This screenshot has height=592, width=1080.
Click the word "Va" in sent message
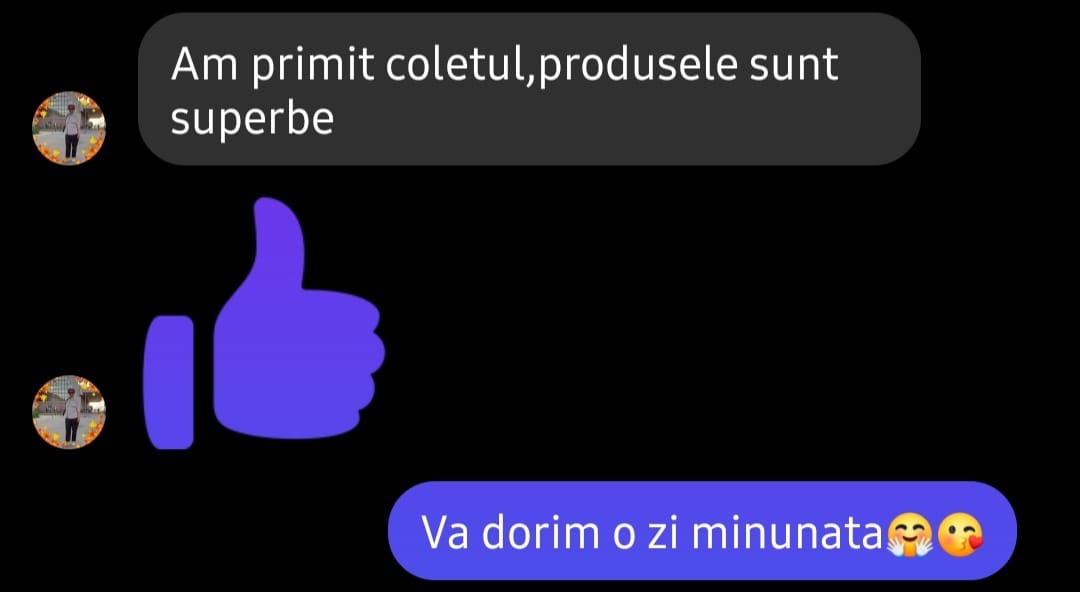(446, 533)
